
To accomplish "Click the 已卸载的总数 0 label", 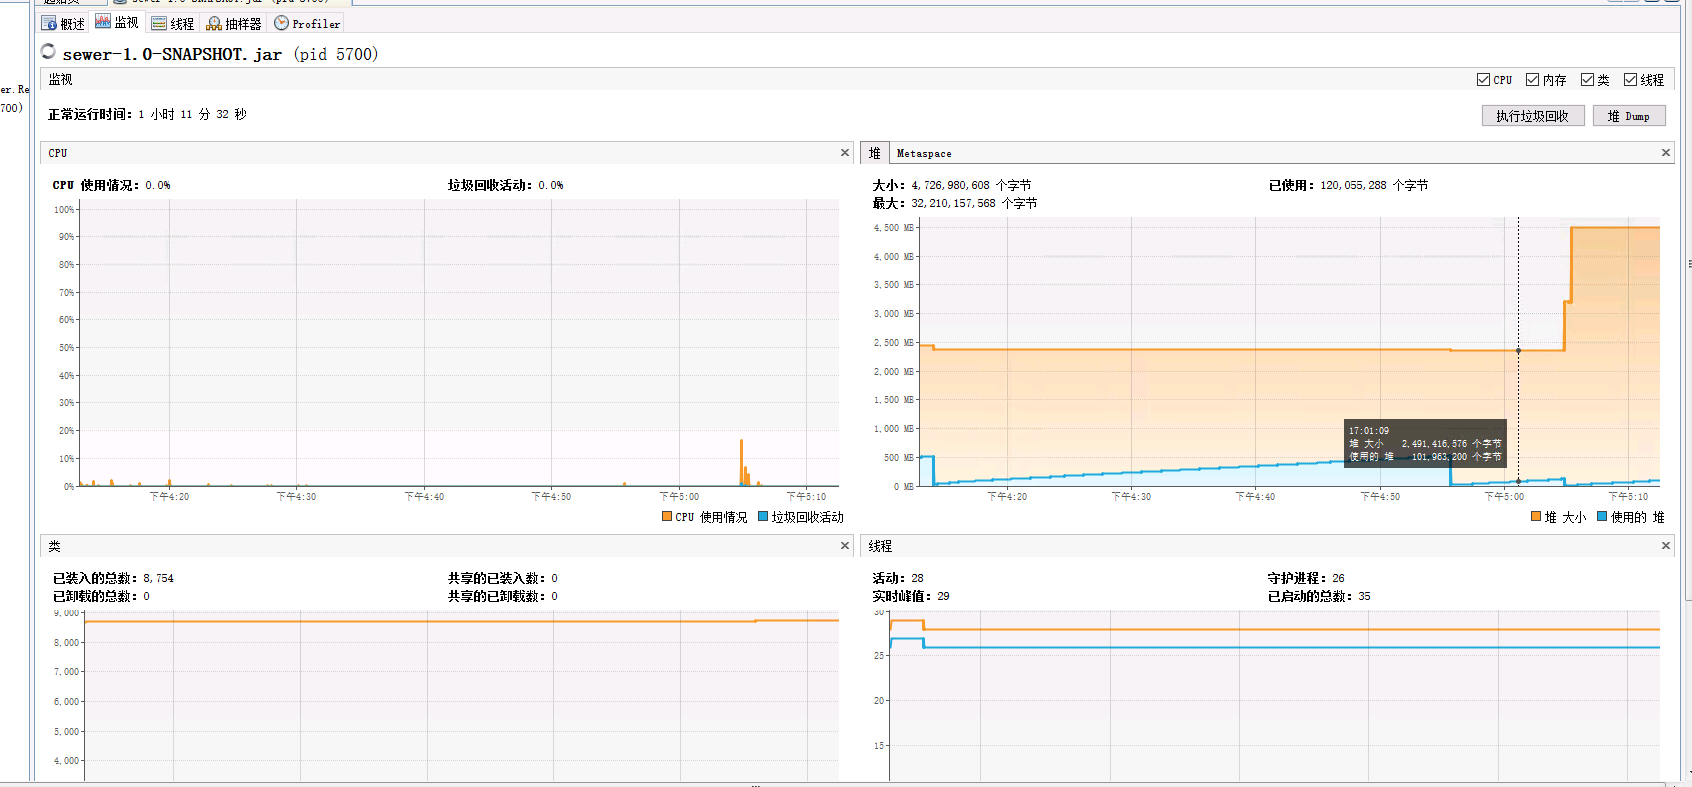I will [101, 596].
